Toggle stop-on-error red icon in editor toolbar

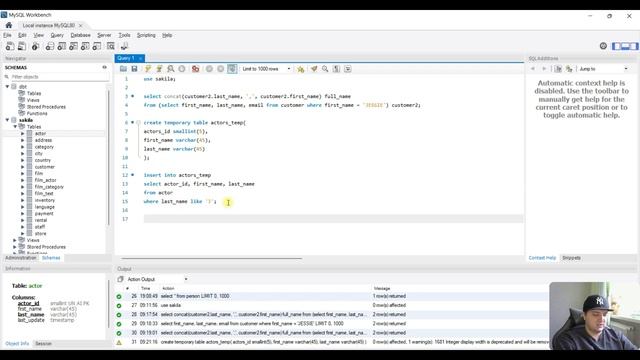click(196, 69)
